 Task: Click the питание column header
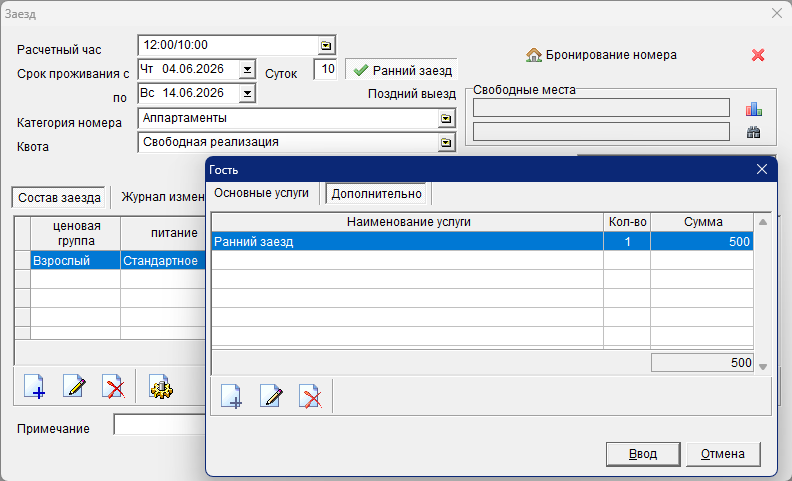(x=164, y=233)
